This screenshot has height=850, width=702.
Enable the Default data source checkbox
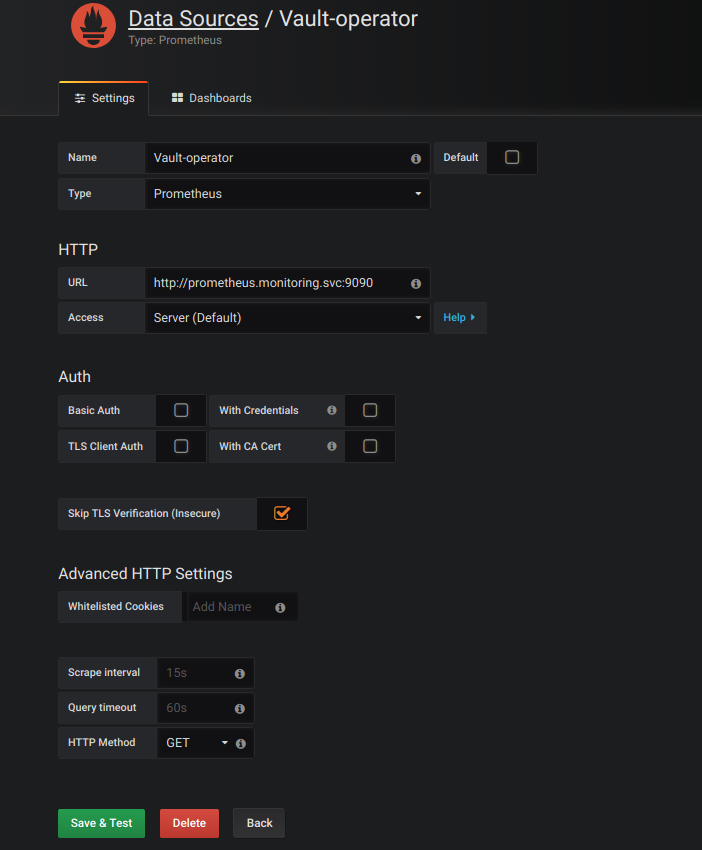[x=512, y=158]
